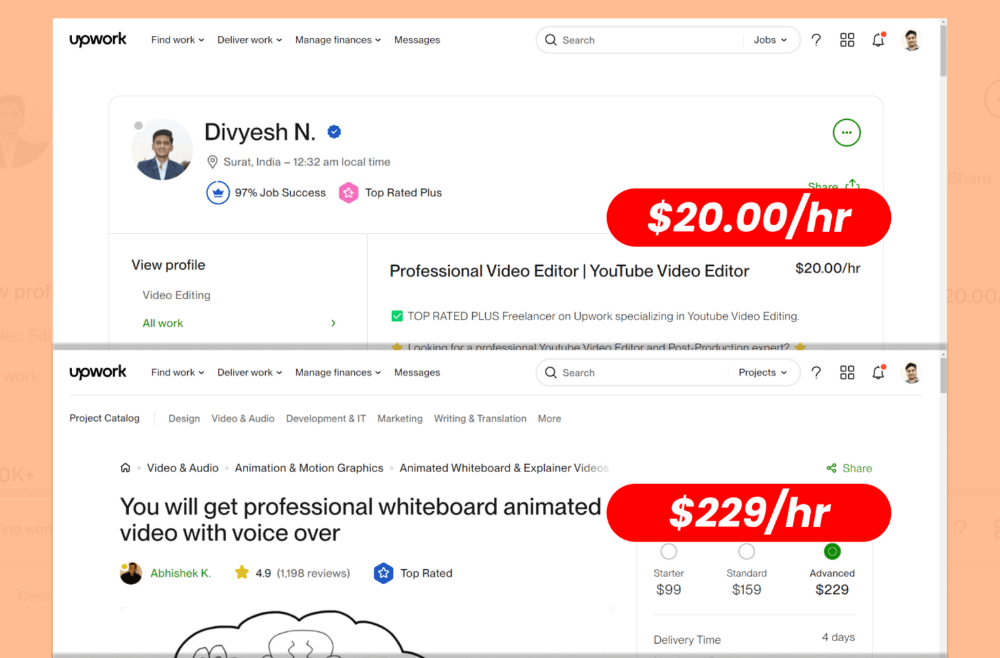Click the "97% Job Success" text
Screen dimensions: 1000x658
[280, 193]
